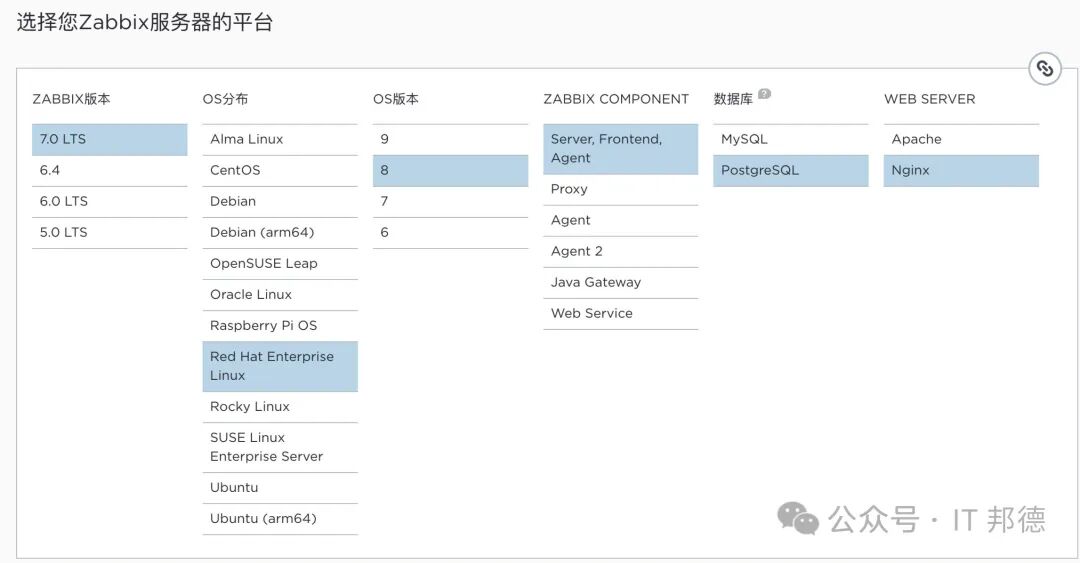The image size is (1080, 563).
Task: Select OS version 8
Action: (x=450, y=170)
